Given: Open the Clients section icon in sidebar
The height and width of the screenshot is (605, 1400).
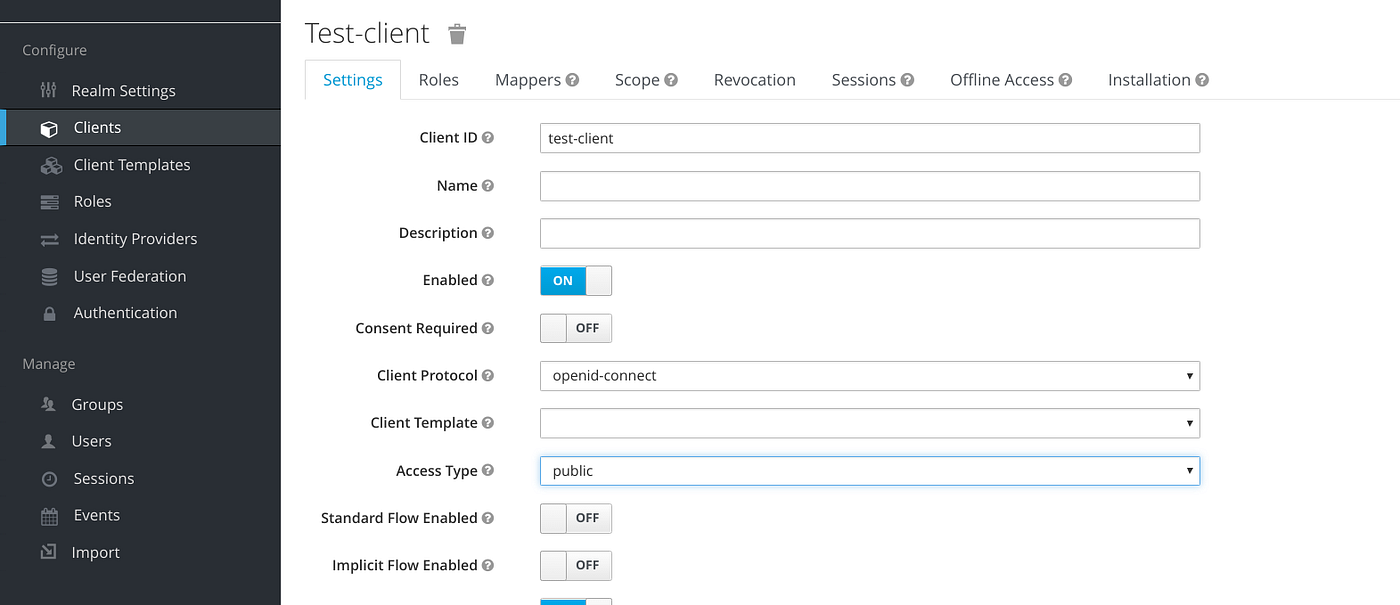Looking at the screenshot, I should point(50,127).
